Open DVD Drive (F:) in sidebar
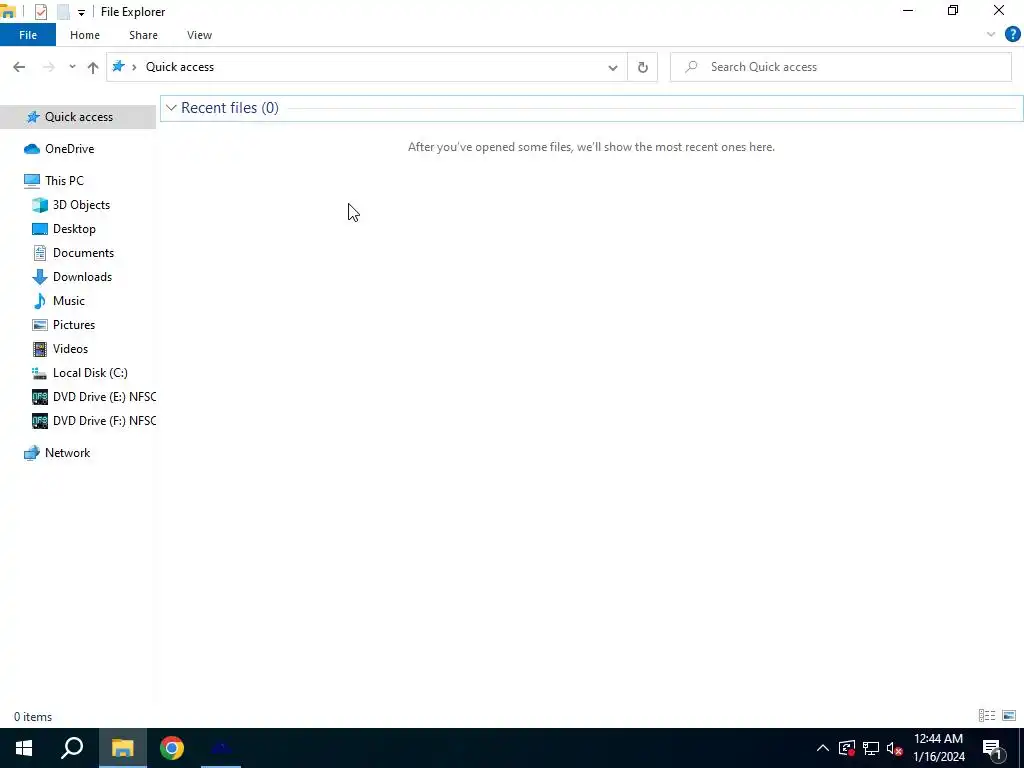Image resolution: width=1024 pixels, height=768 pixels. pyautogui.click(x=104, y=421)
